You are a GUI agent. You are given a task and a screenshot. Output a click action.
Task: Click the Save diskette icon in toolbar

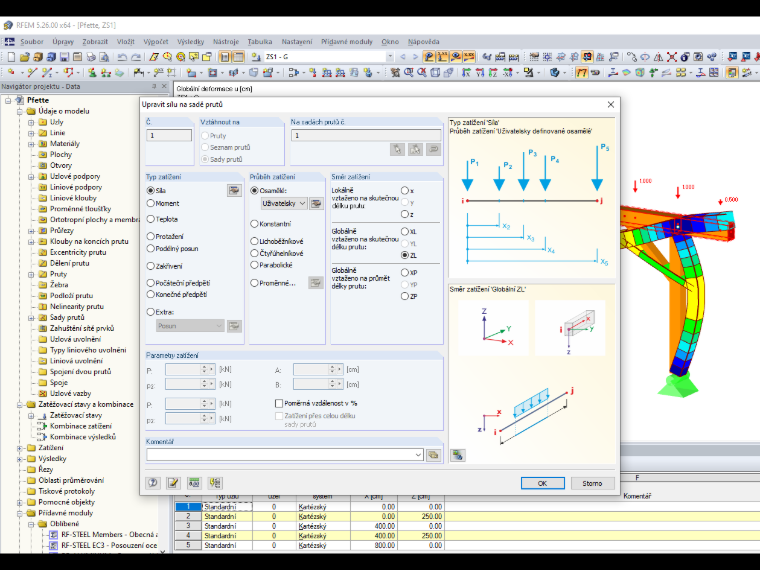[64, 57]
